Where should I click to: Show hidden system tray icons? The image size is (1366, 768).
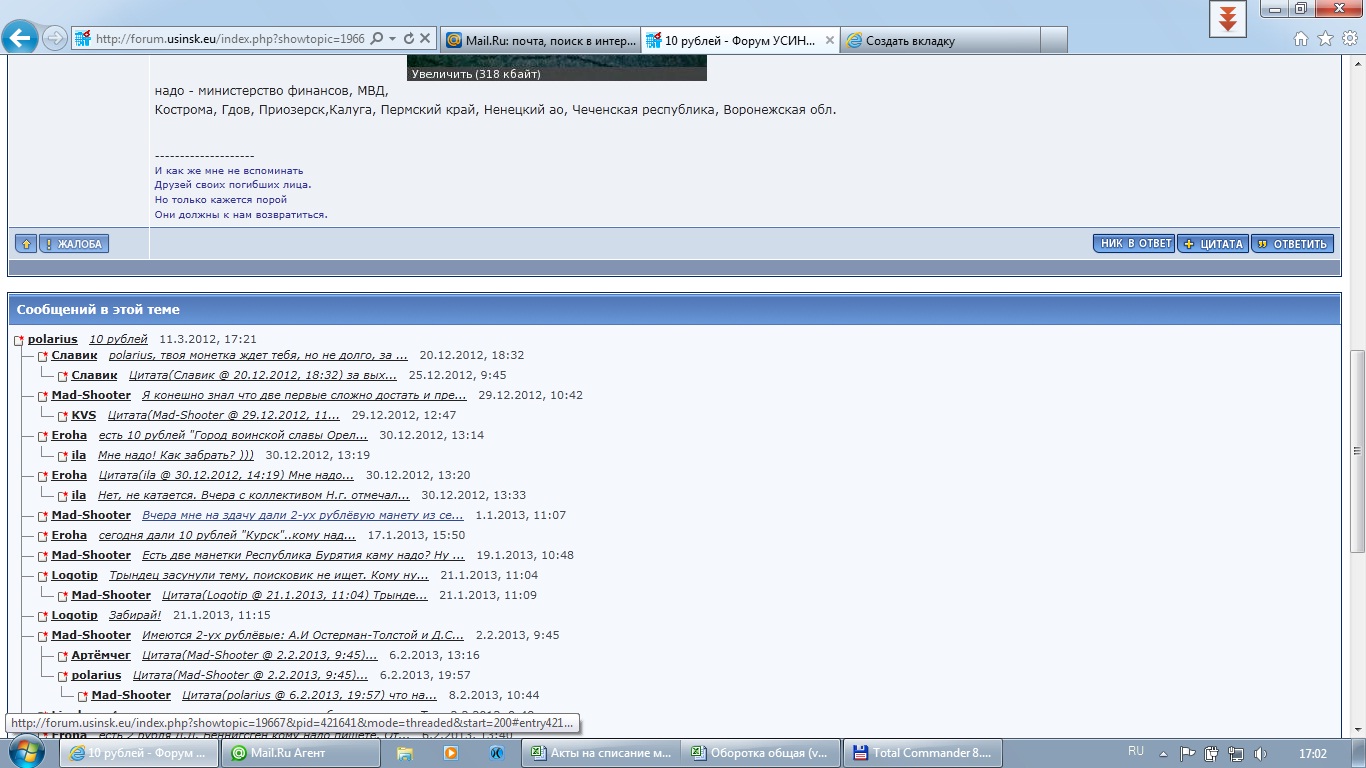(1164, 753)
